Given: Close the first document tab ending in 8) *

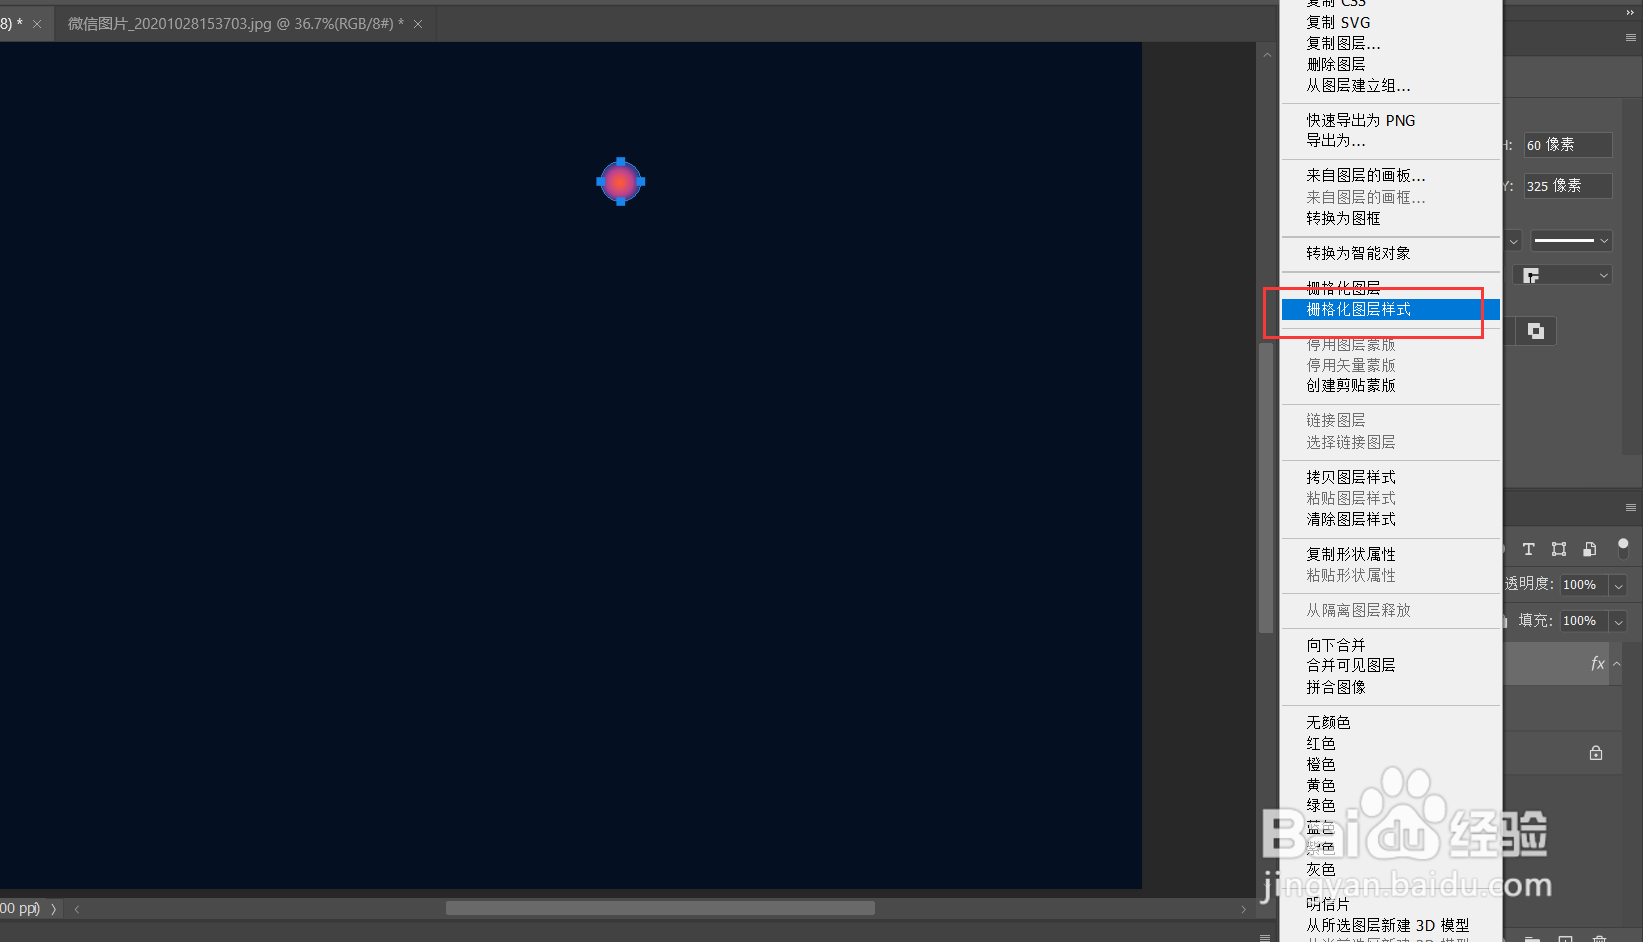Looking at the screenshot, I should tap(37, 24).
